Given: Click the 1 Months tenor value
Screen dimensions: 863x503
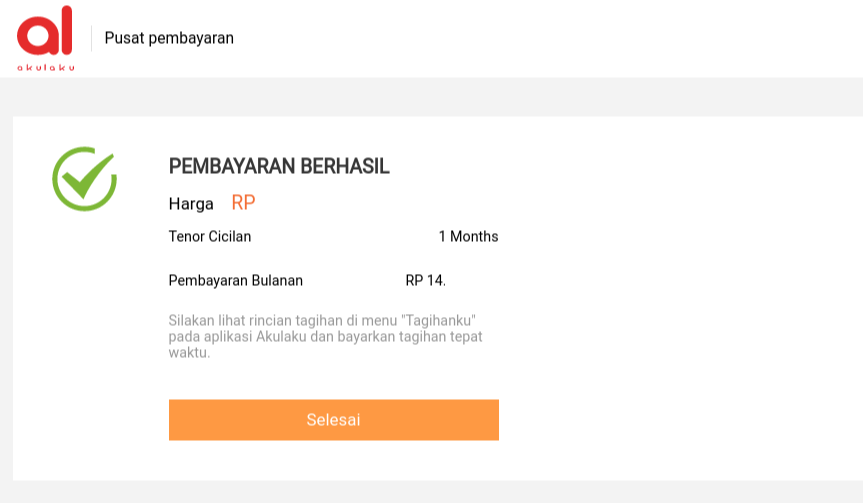Looking at the screenshot, I should (x=468, y=237).
